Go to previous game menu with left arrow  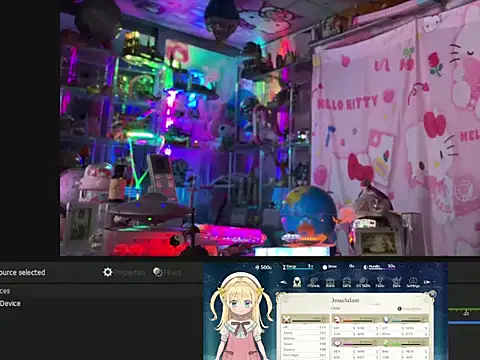coord(283,282)
